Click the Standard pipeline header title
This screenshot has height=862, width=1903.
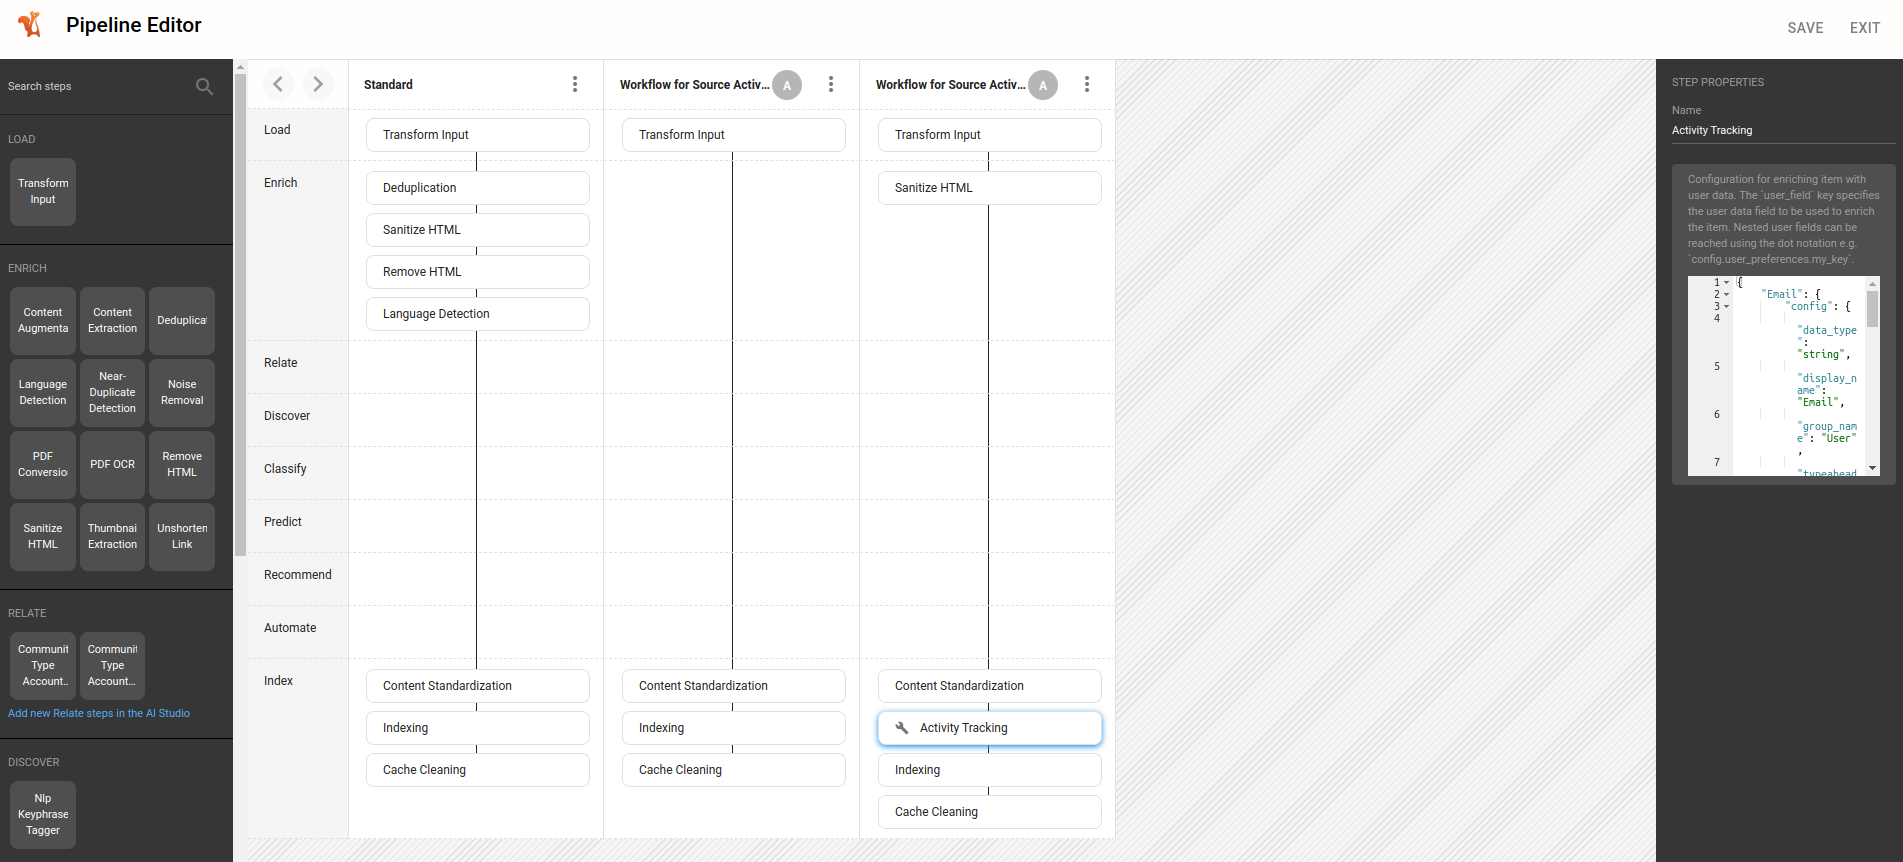tap(388, 85)
